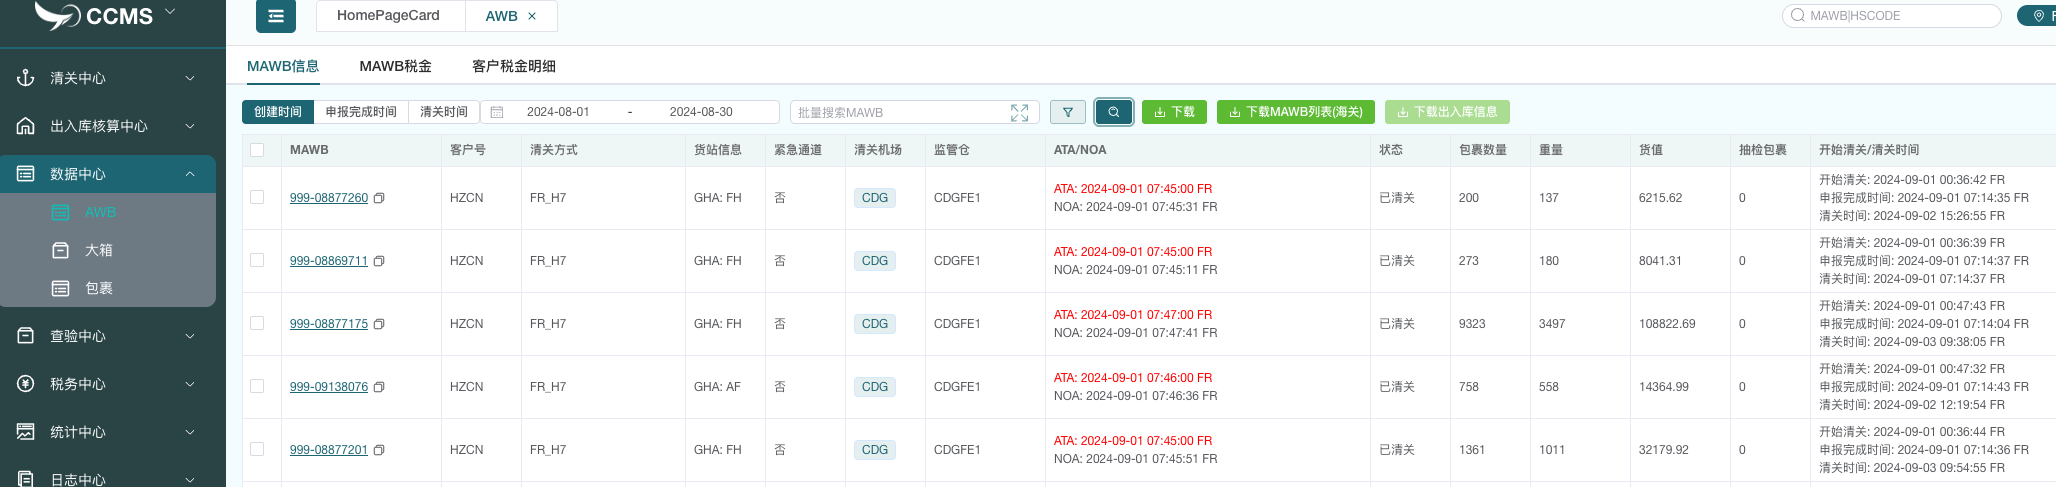Screen dimensions: 2056x487
Task: Expand the 统计中心 menu chevron
Action: tap(190, 432)
